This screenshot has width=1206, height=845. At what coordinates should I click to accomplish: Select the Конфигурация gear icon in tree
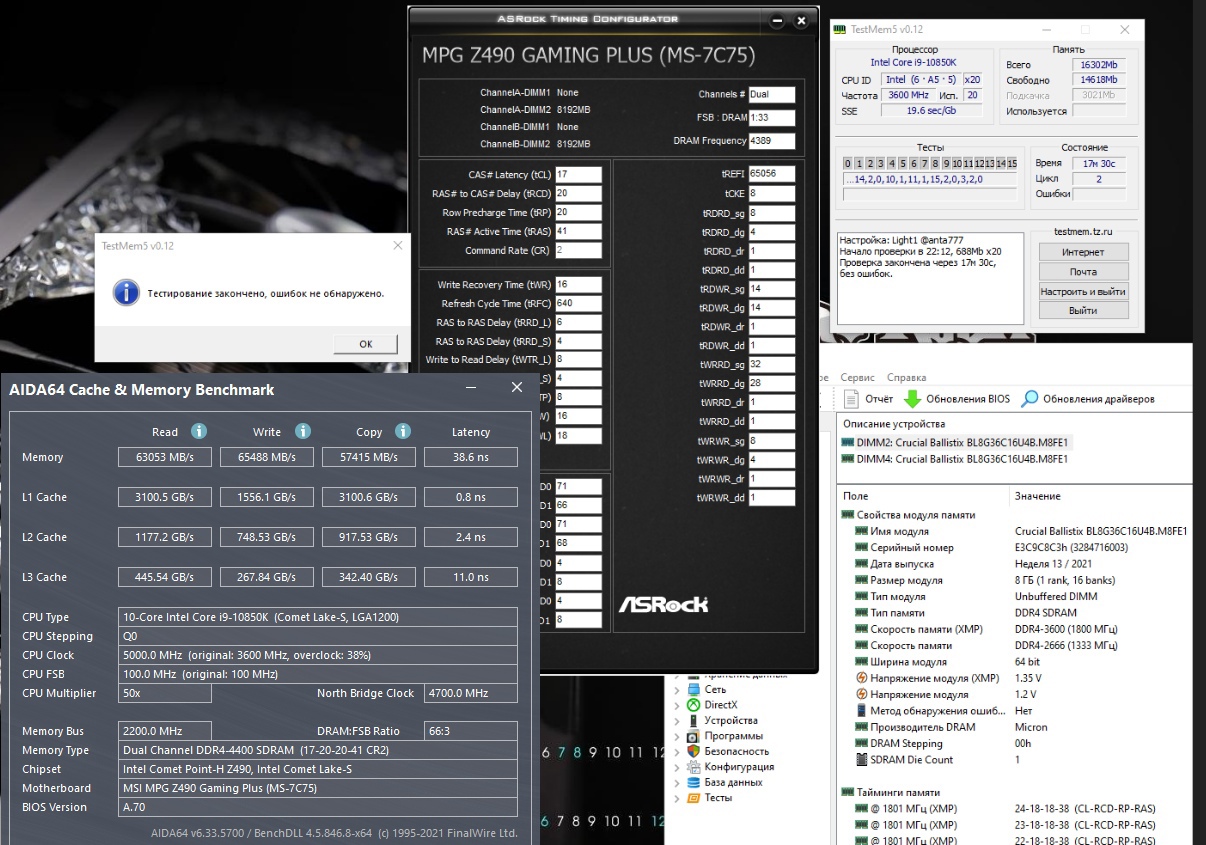[x=693, y=767]
